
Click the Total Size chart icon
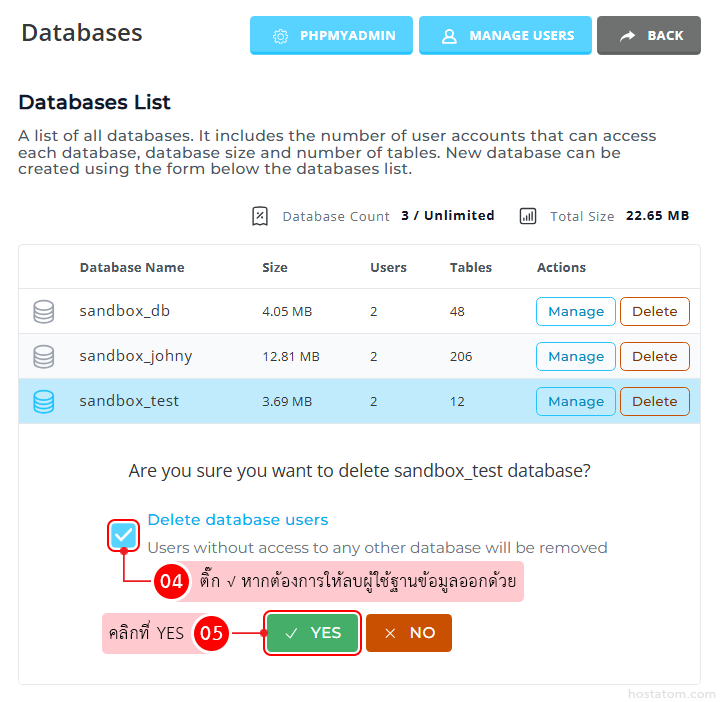point(528,216)
